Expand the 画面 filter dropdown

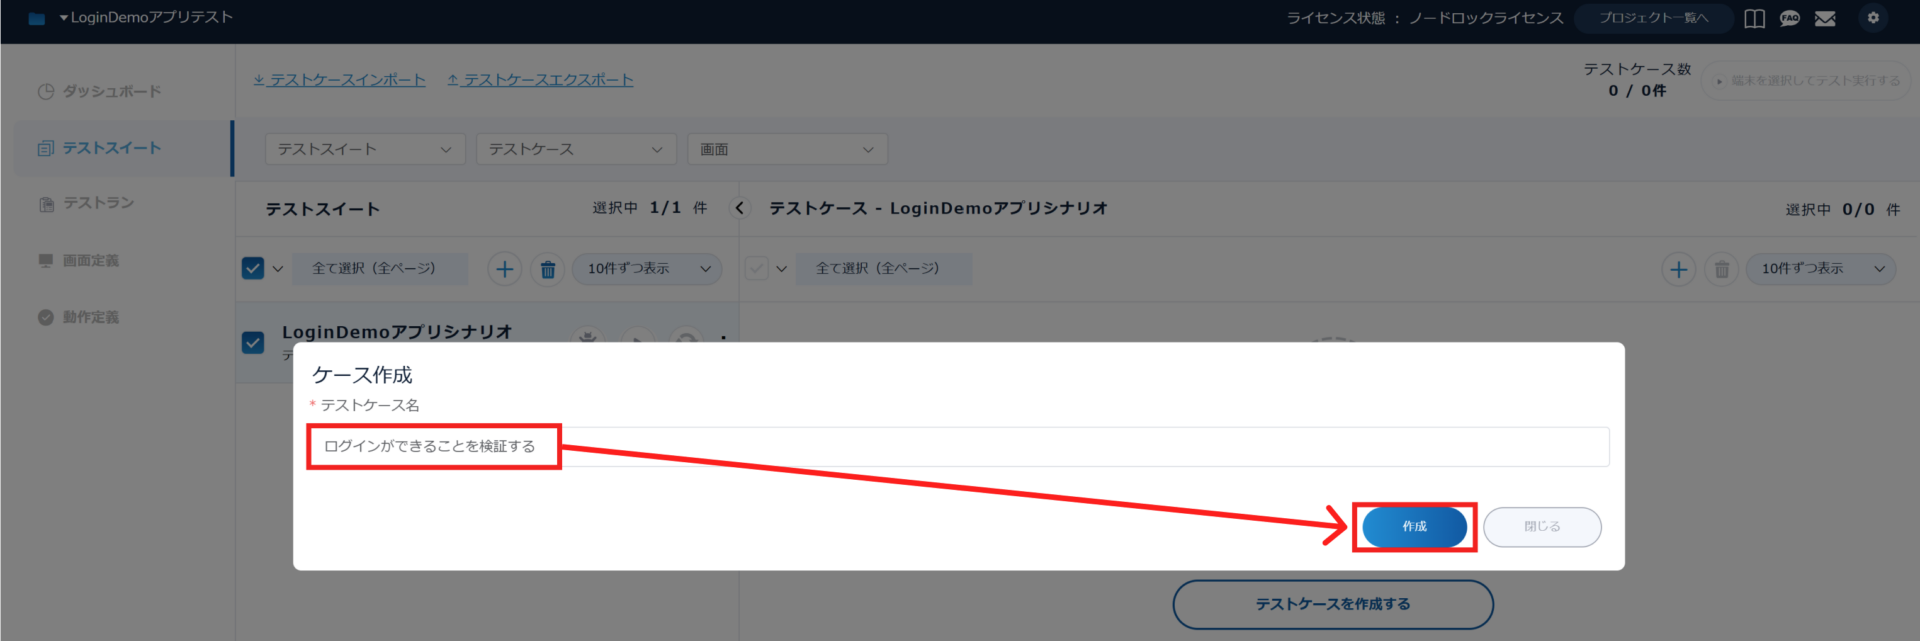pos(787,149)
